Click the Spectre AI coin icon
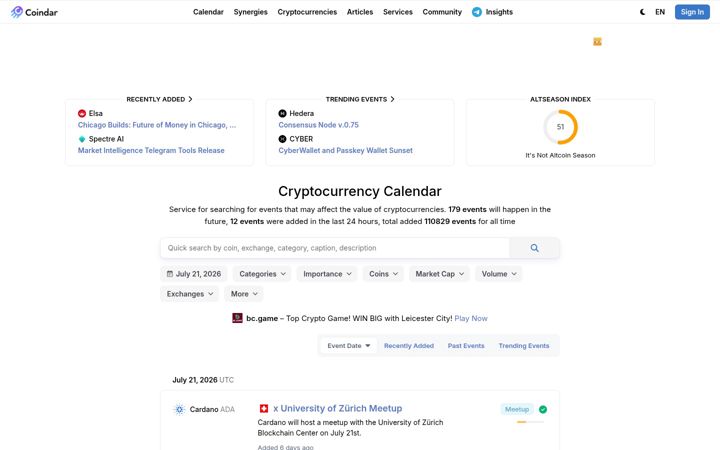 pyautogui.click(x=82, y=139)
